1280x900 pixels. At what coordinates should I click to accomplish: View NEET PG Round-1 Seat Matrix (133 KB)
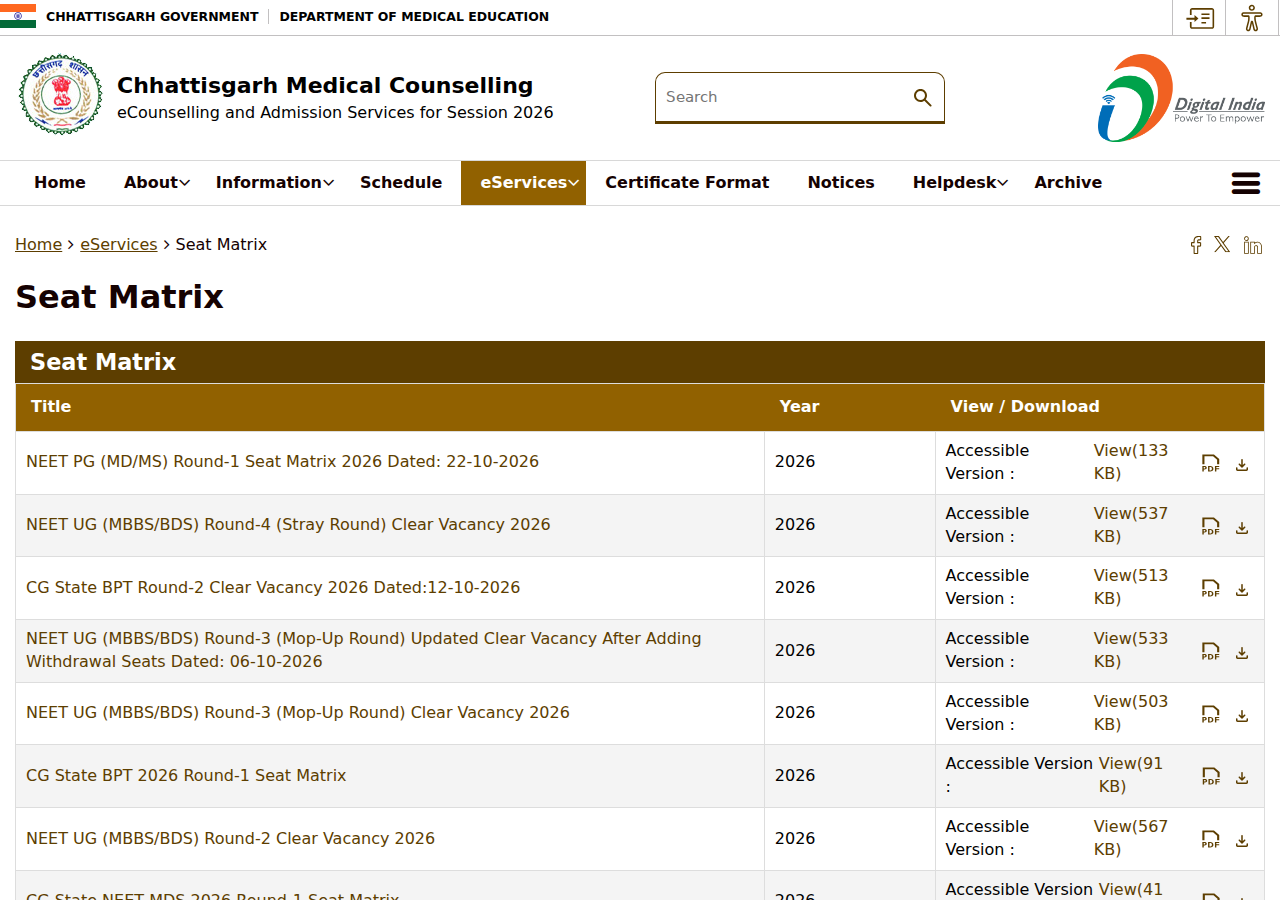pyautogui.click(x=1131, y=462)
